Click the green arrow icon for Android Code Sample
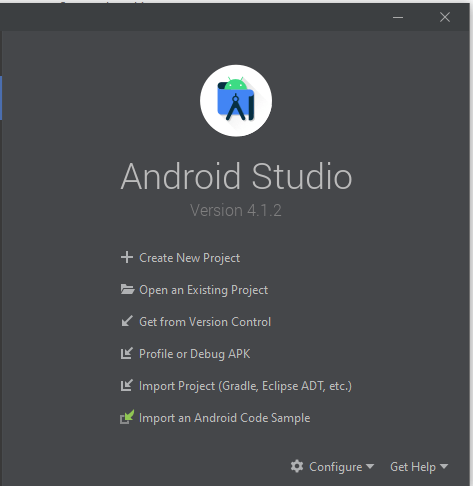This screenshot has height=486, width=473. [x=127, y=417]
